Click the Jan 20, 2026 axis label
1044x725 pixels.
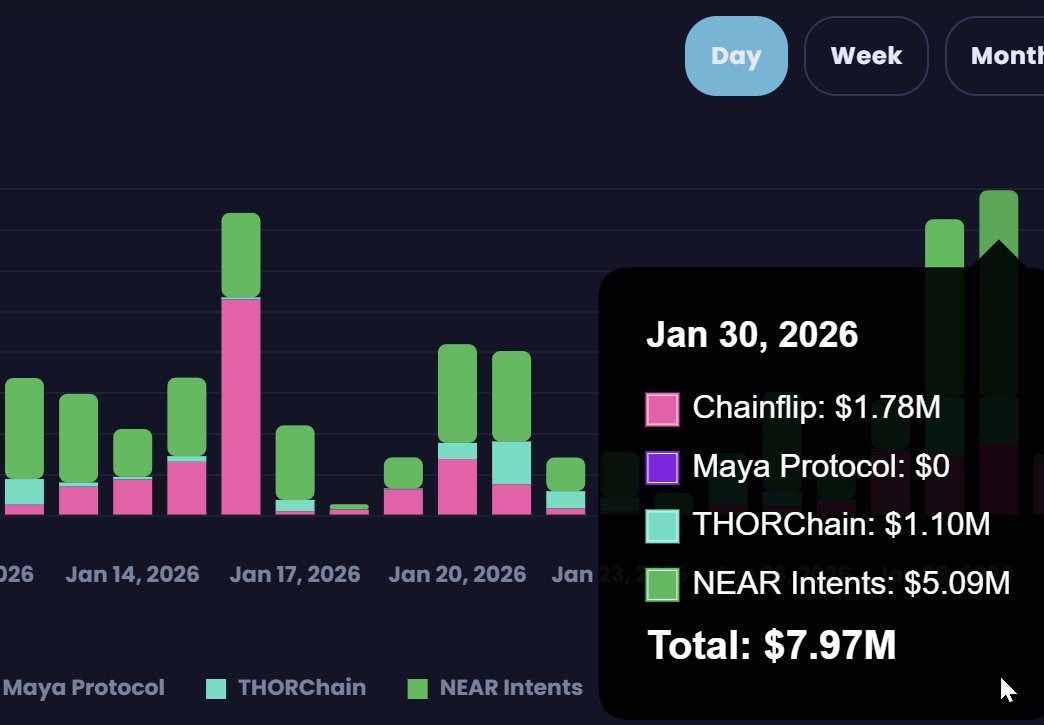(x=457, y=574)
